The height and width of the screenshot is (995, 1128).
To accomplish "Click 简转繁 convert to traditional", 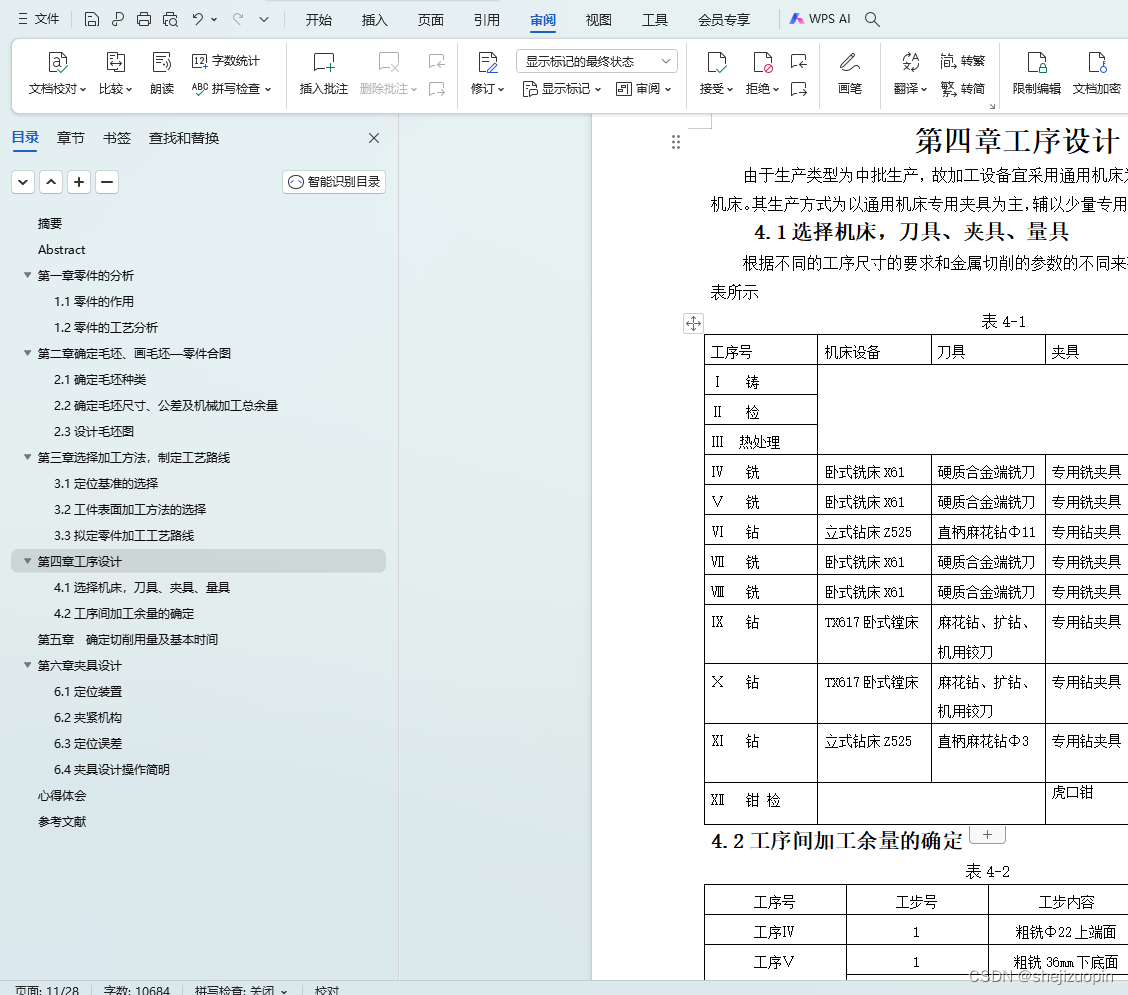I will tap(963, 61).
